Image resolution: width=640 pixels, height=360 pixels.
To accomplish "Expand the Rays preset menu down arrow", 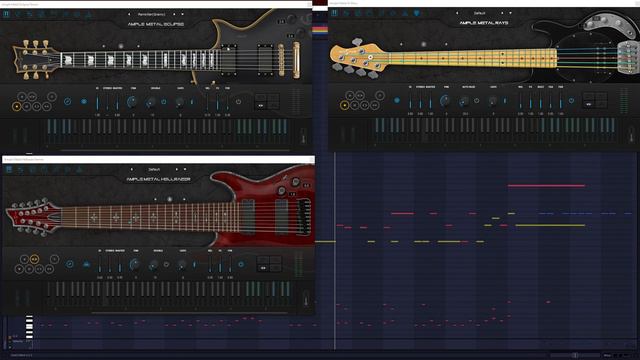I will (x=510, y=13).
